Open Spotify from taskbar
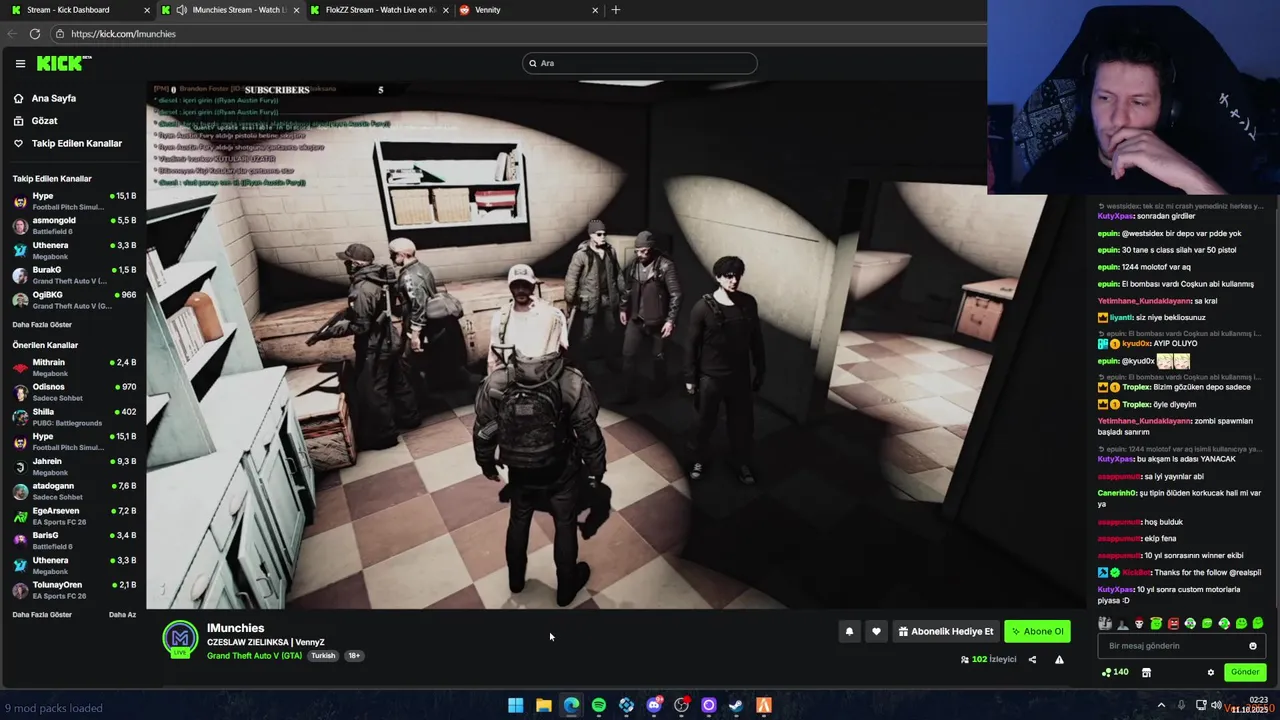 pos(598,706)
